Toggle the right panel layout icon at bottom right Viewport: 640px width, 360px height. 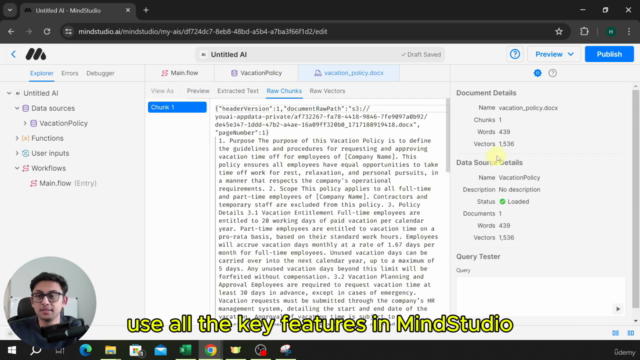tap(631, 333)
